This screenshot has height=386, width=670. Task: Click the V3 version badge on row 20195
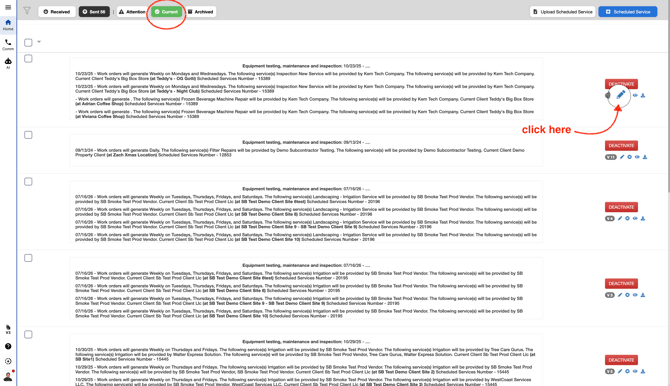[610, 295]
